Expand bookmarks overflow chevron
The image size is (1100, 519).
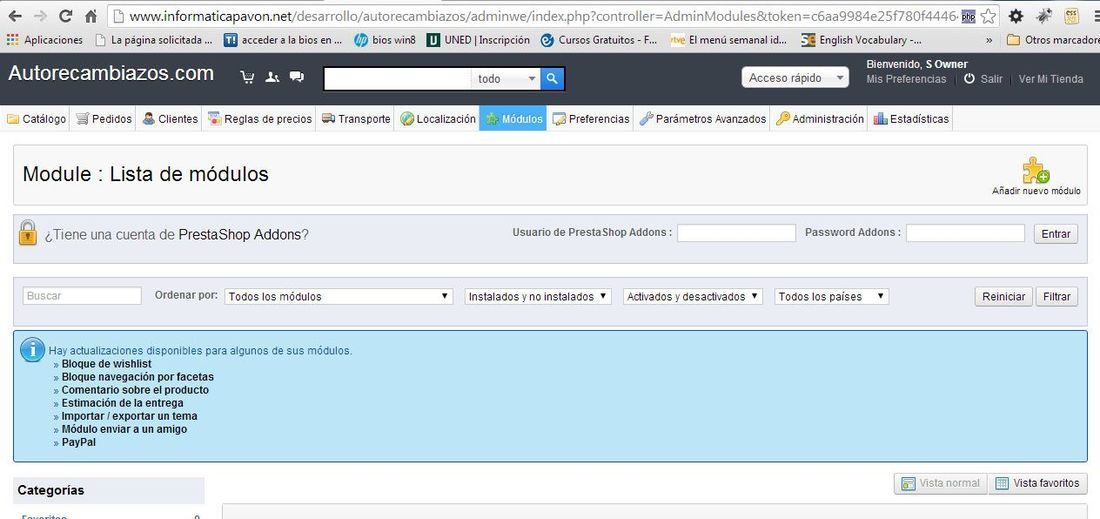pyautogui.click(x=989, y=40)
